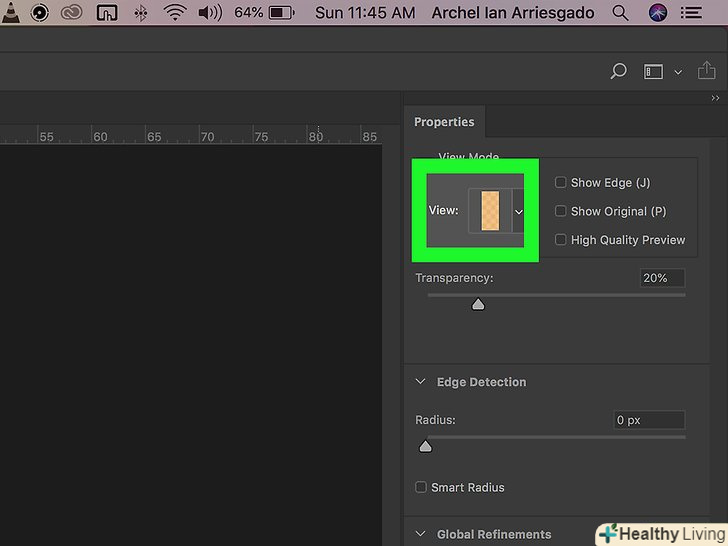Click the workspace layout icon
The width and height of the screenshot is (728, 546).
click(653, 72)
